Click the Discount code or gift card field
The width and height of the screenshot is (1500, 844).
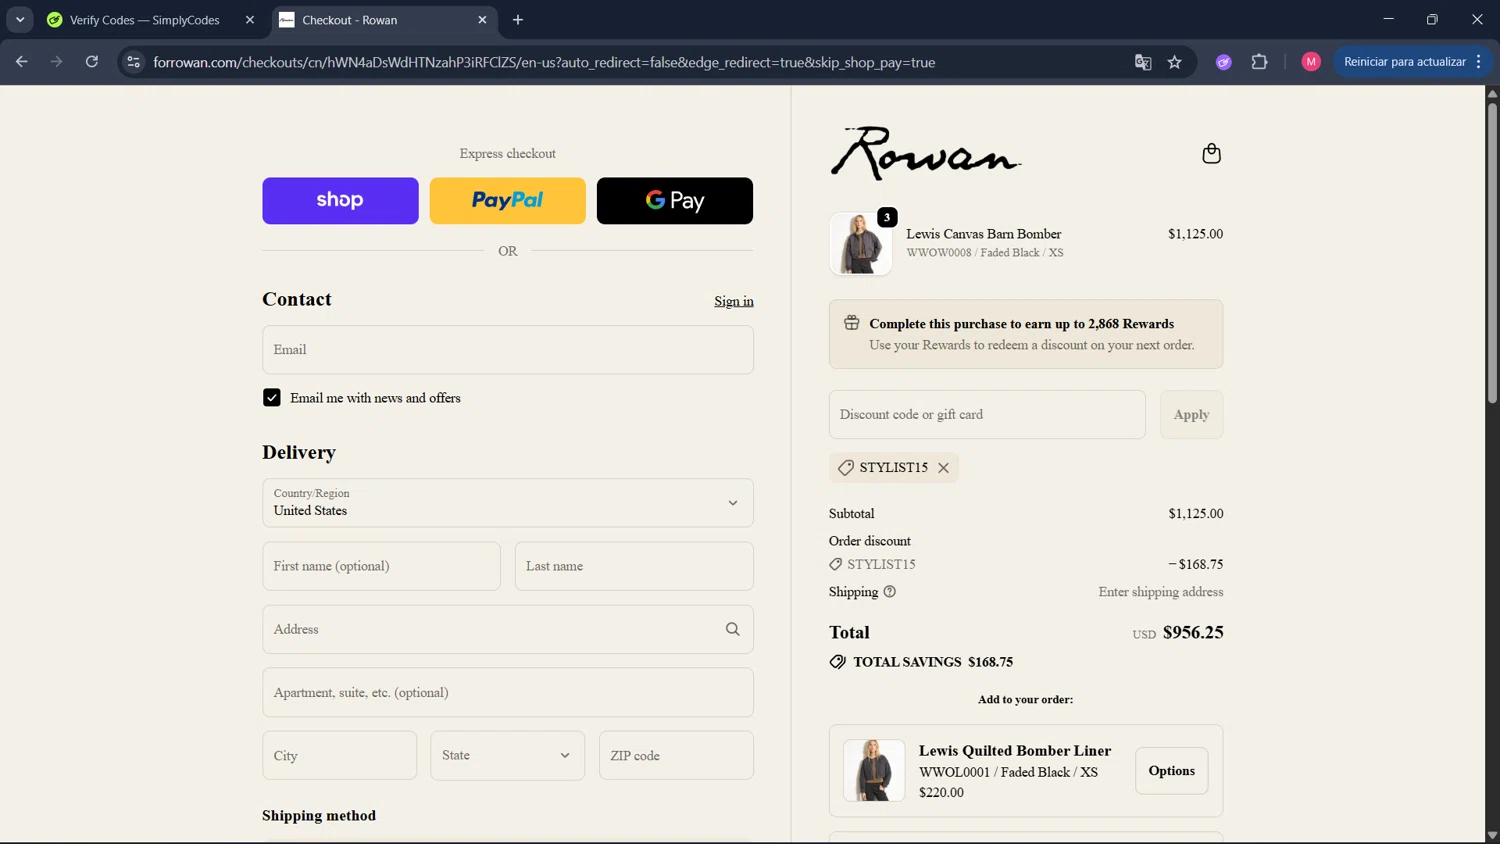tap(987, 414)
